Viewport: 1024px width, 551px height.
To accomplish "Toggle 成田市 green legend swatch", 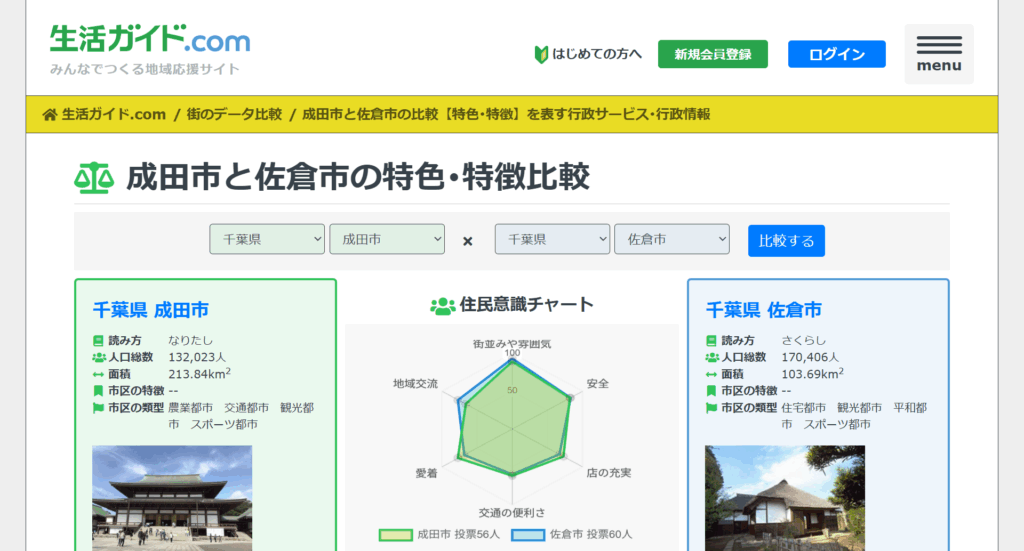I will 396,535.
